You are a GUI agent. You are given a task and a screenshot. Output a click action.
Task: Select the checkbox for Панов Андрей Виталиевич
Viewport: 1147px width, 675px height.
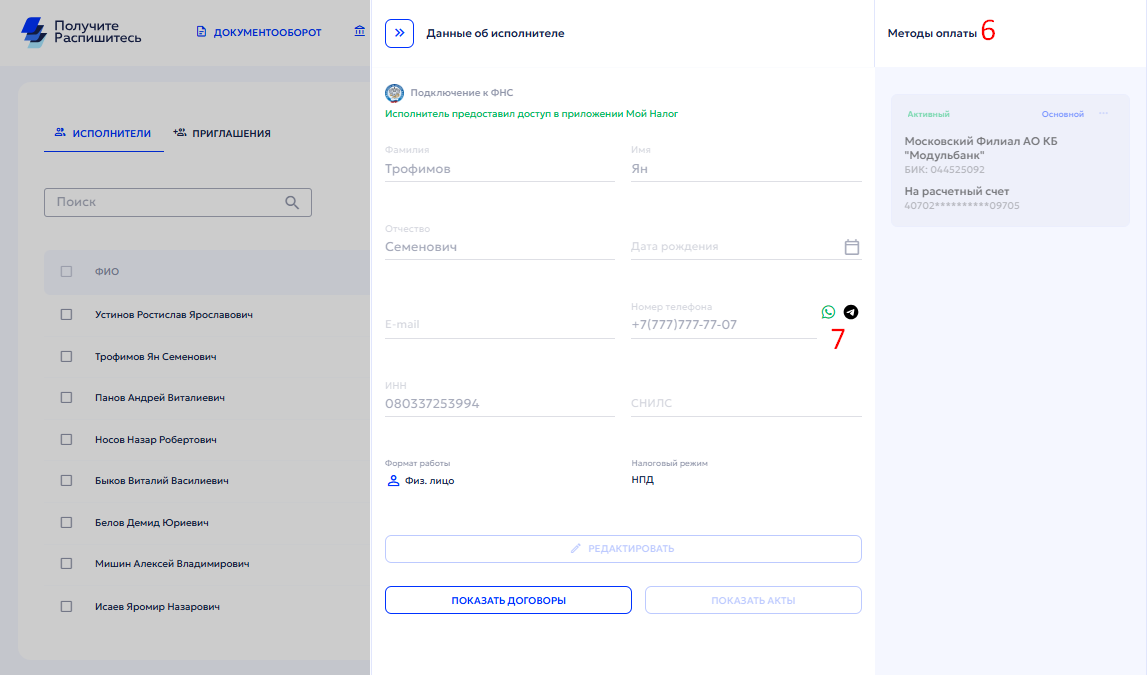(67, 398)
